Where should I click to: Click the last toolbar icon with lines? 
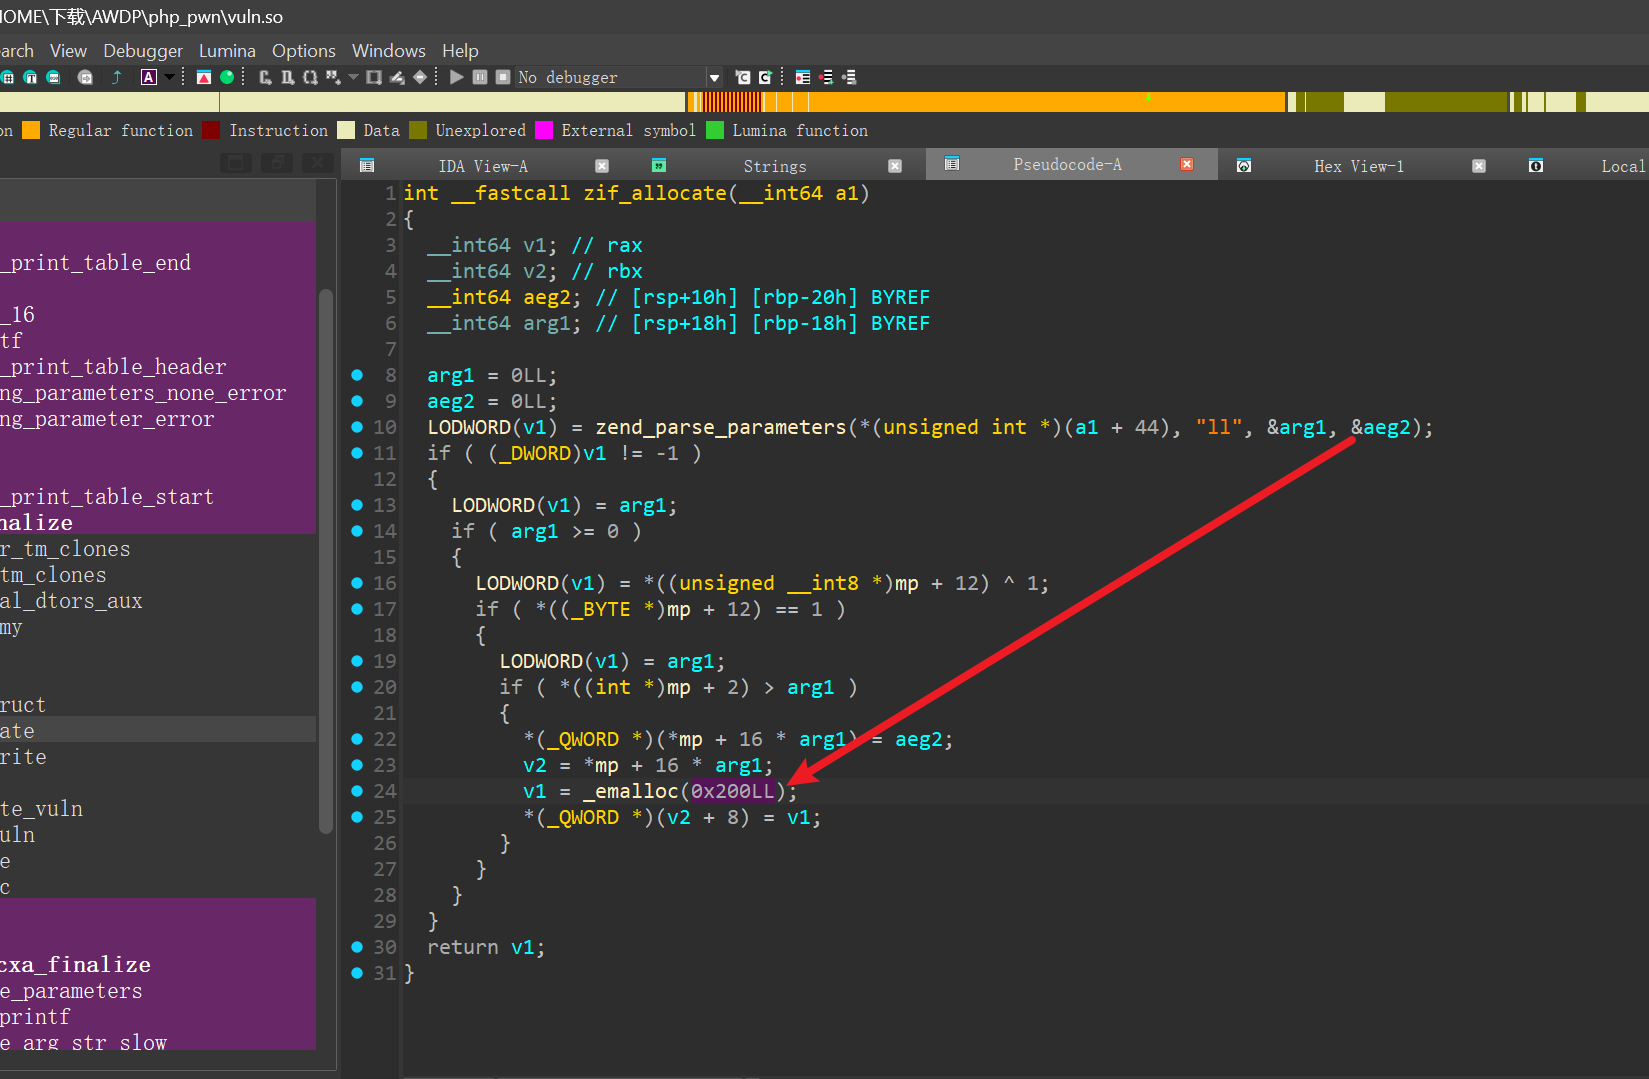pos(849,77)
